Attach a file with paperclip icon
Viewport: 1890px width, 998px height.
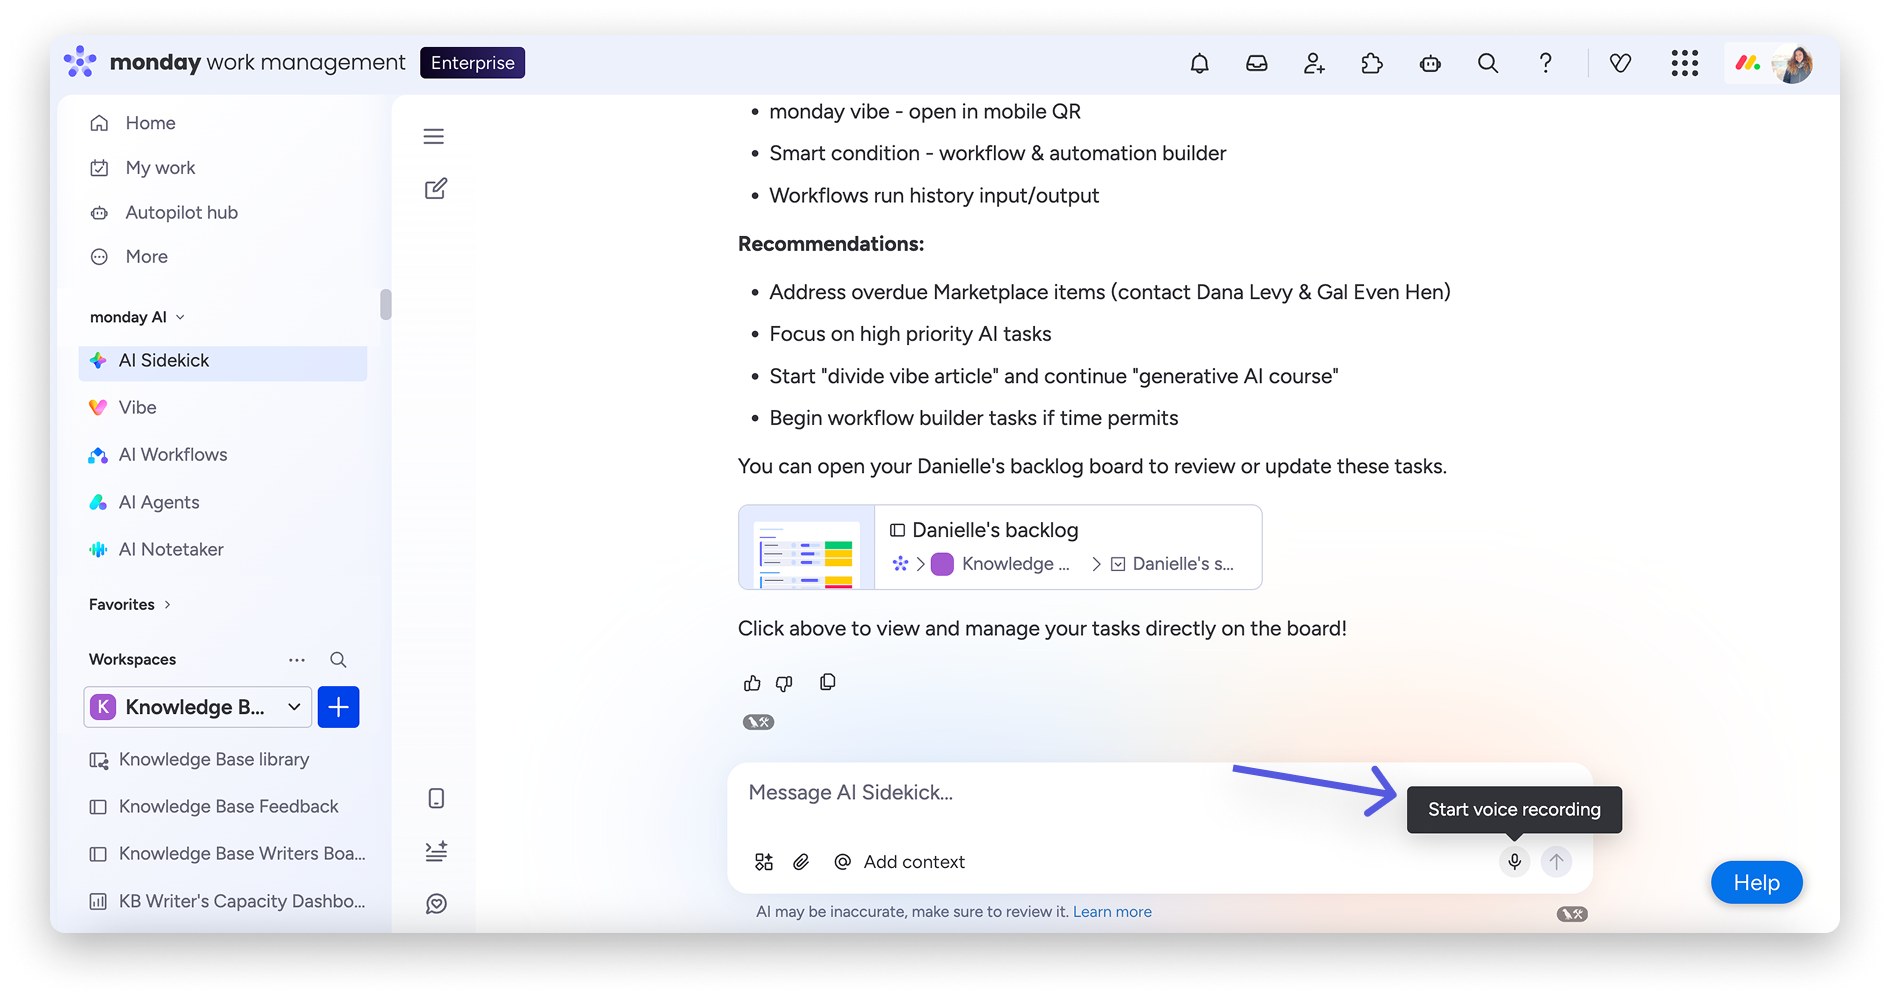[x=801, y=862]
